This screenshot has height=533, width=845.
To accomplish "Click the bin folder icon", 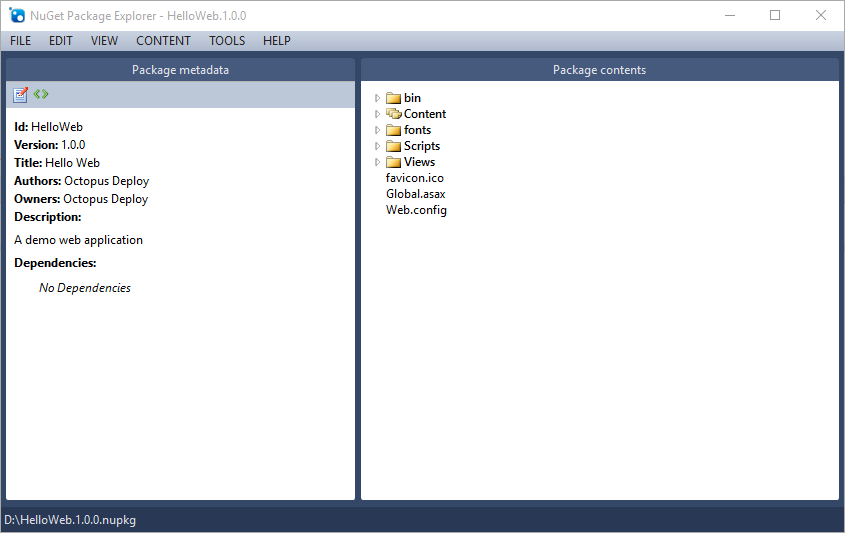I will (x=394, y=98).
